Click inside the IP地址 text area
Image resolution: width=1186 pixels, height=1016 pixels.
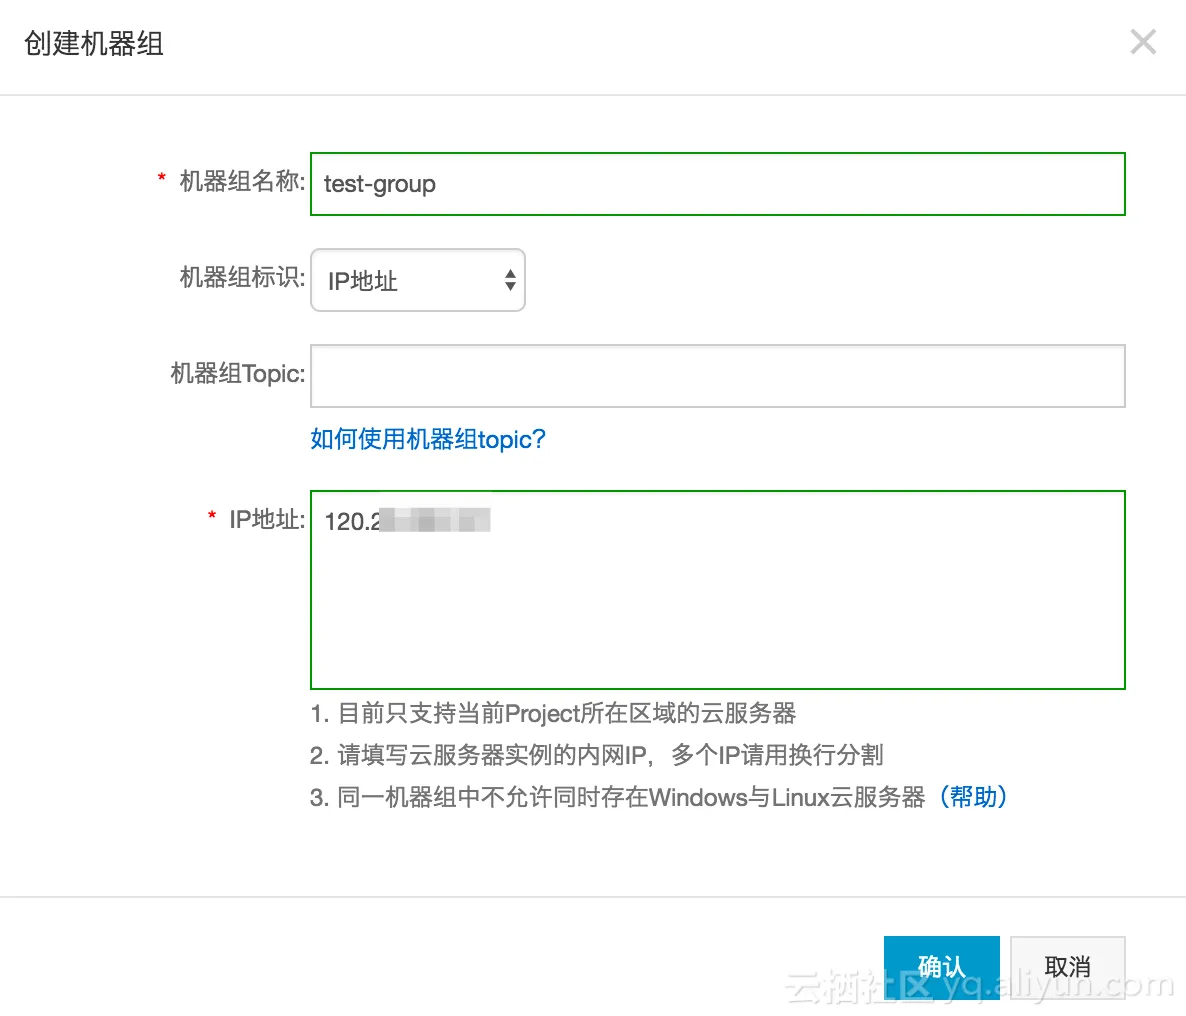pyautogui.click(x=718, y=590)
